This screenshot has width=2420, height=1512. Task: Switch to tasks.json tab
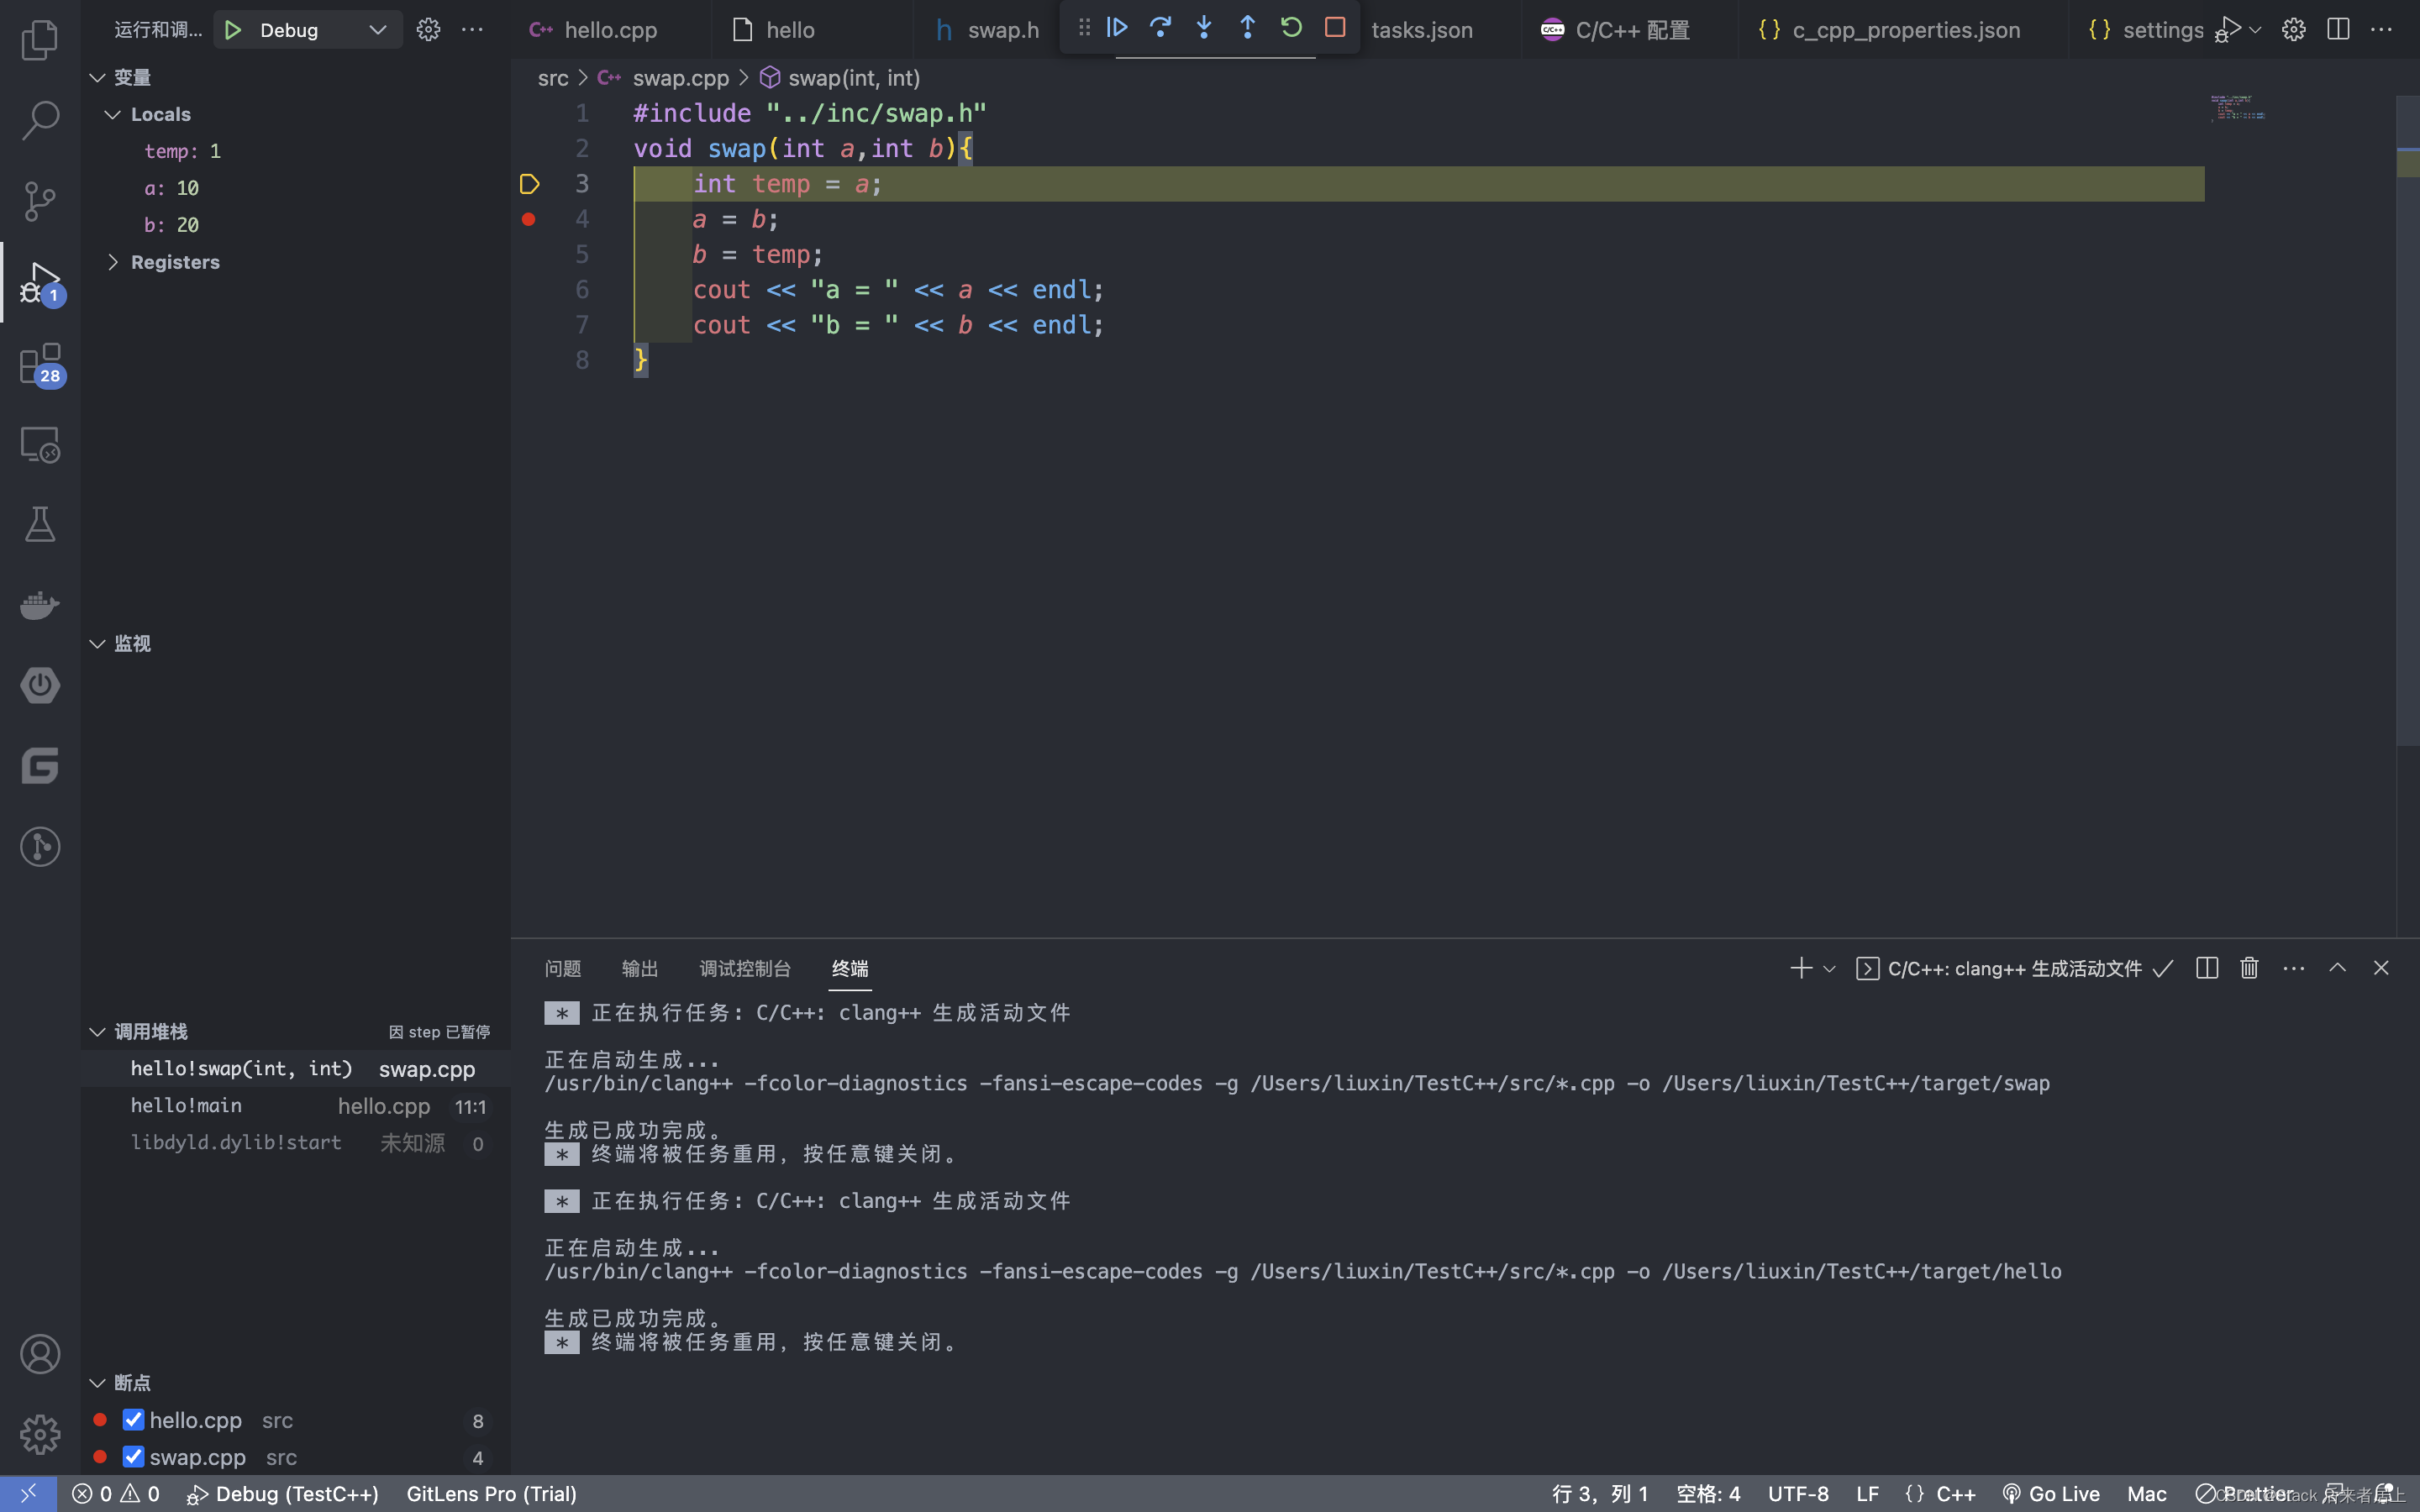click(x=1421, y=30)
